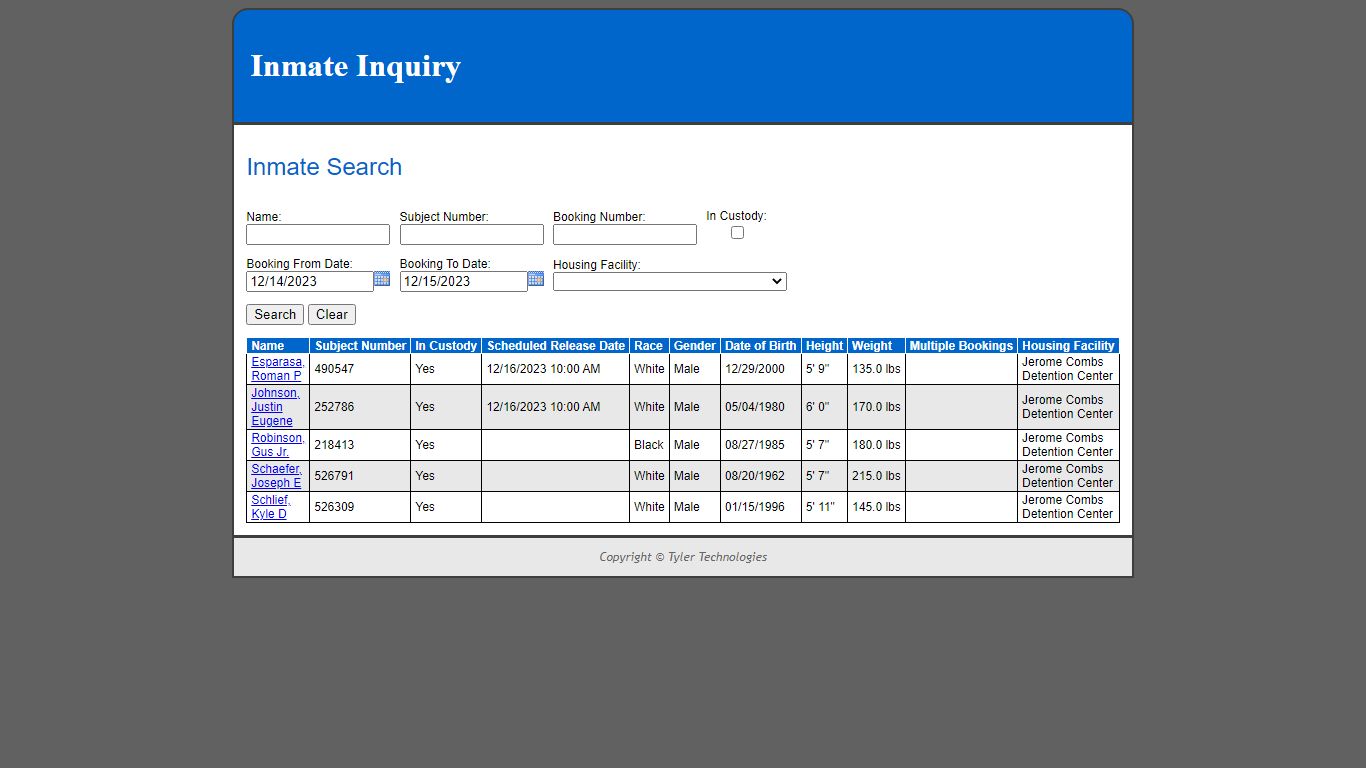Expand the Housing Facility dropdown

[670, 282]
